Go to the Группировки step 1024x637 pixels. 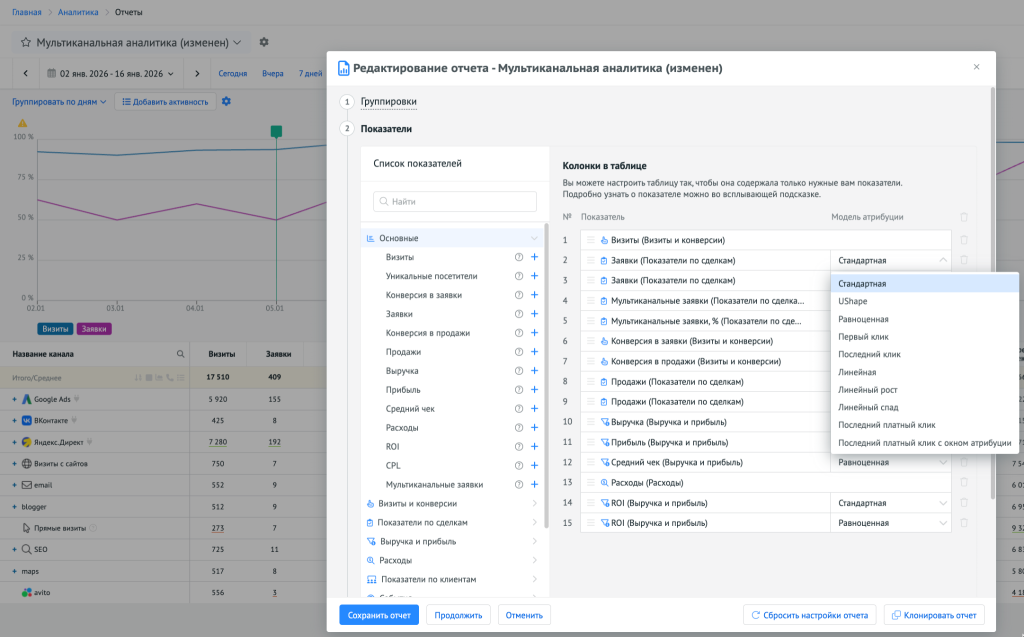coord(388,102)
